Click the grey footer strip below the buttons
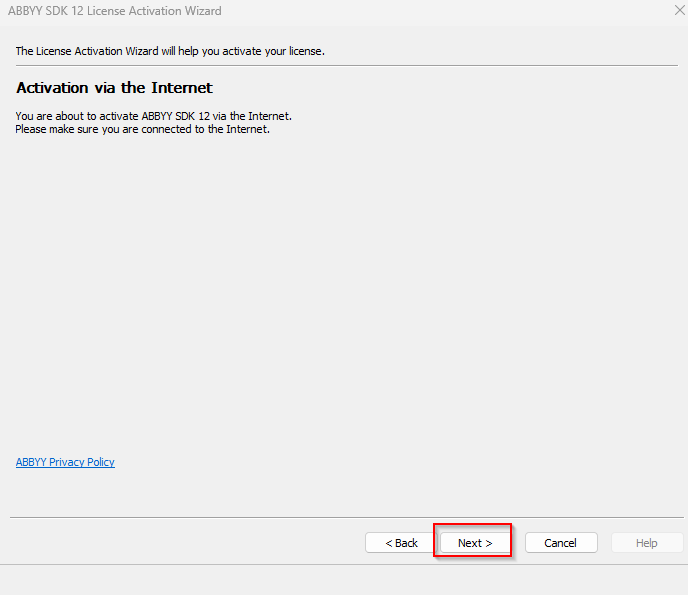Screen dimensions: 688x595 344,580
